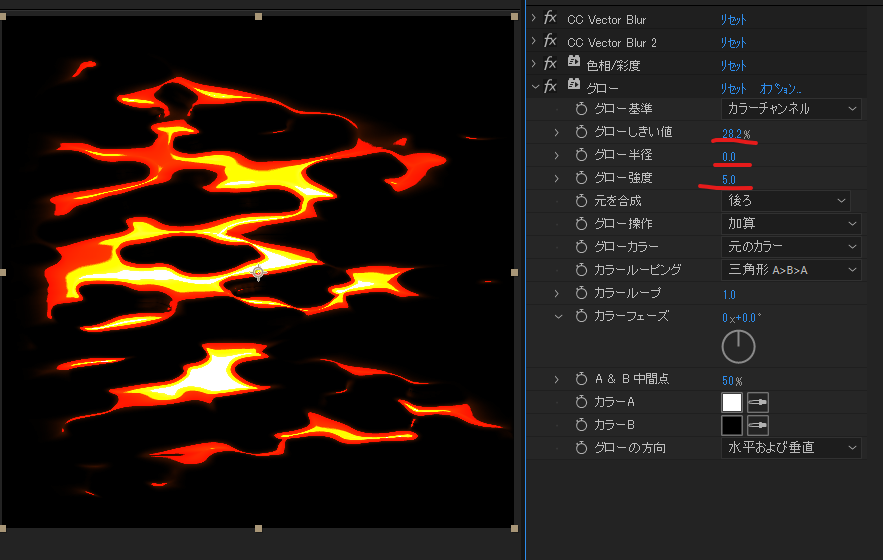Viewport: 883px width, 560px height.
Task: Toggle stopwatch for カラーループ
Action: point(581,293)
